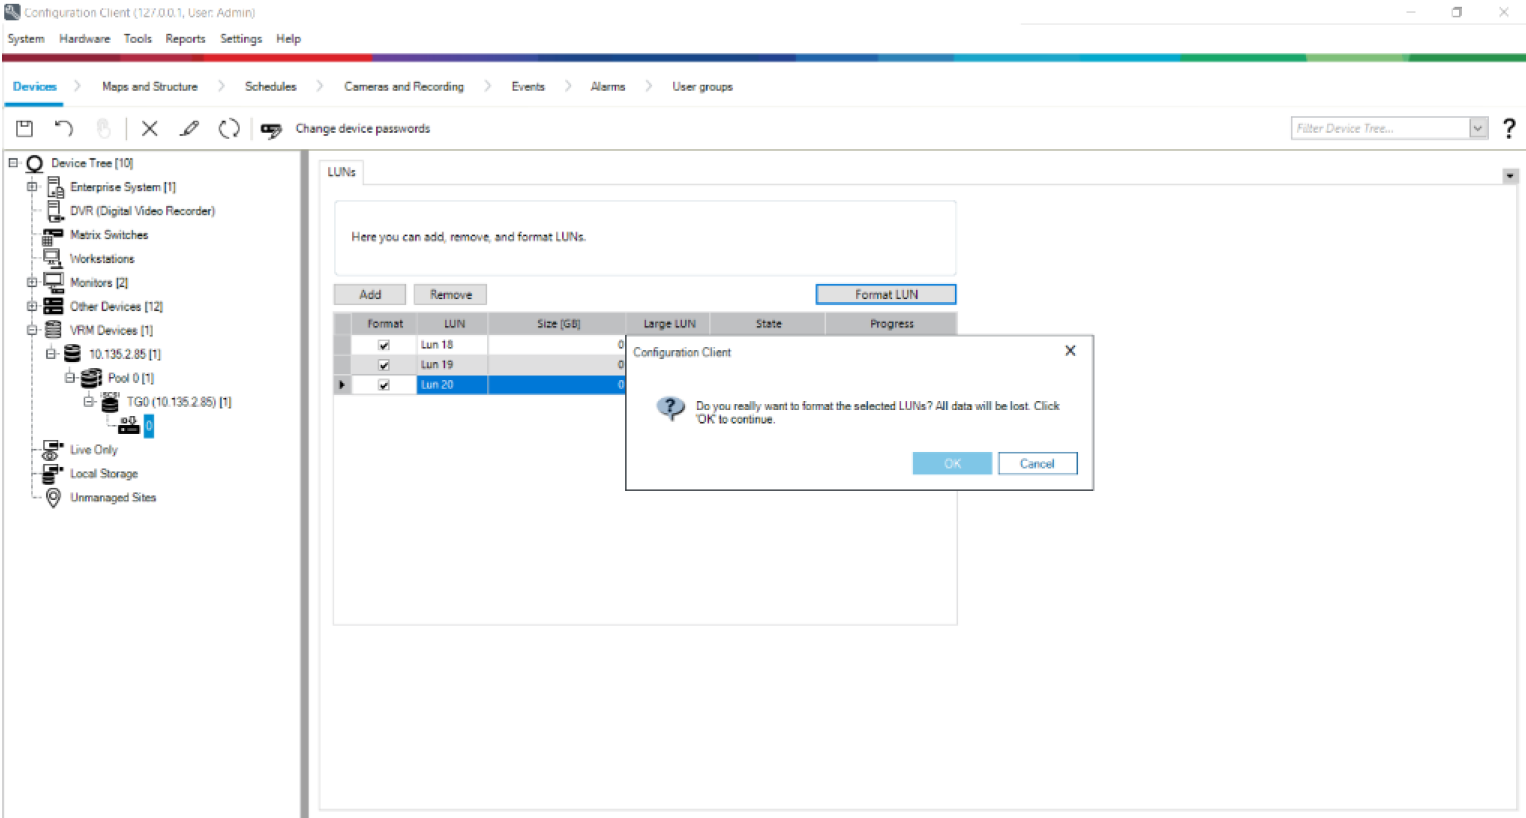The image size is (1526, 818).
Task: Expand the Enterprise System tree node
Action: tap(32, 187)
